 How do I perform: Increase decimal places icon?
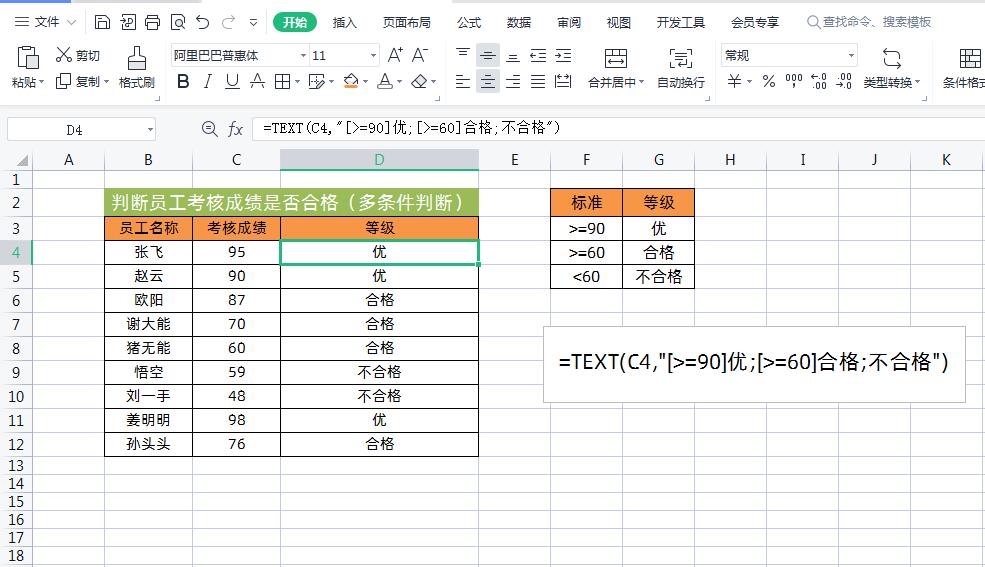[819, 81]
